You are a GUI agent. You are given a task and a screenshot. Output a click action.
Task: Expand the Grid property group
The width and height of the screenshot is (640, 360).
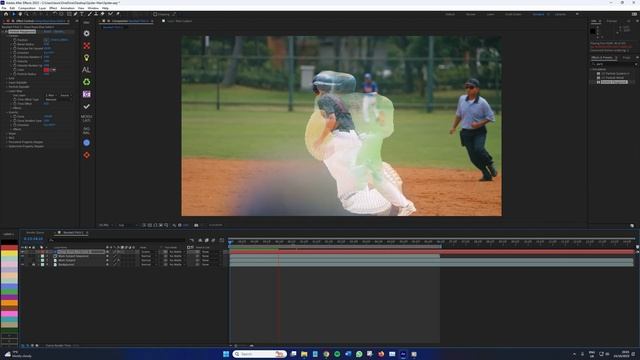coord(7,78)
